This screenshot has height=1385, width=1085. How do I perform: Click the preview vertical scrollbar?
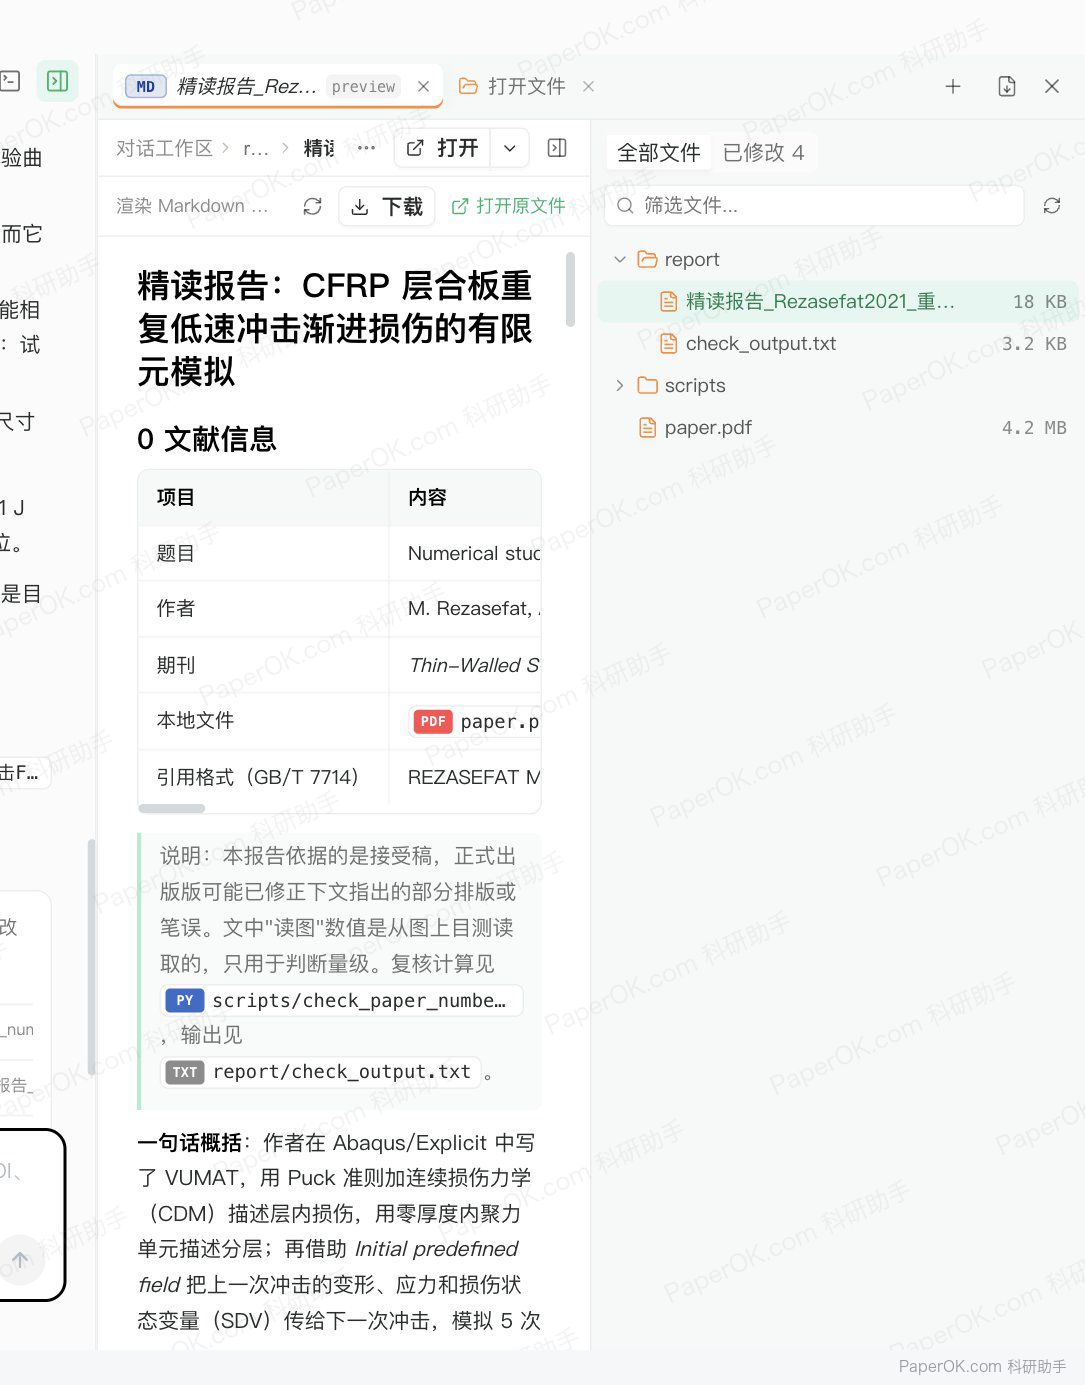(571, 289)
